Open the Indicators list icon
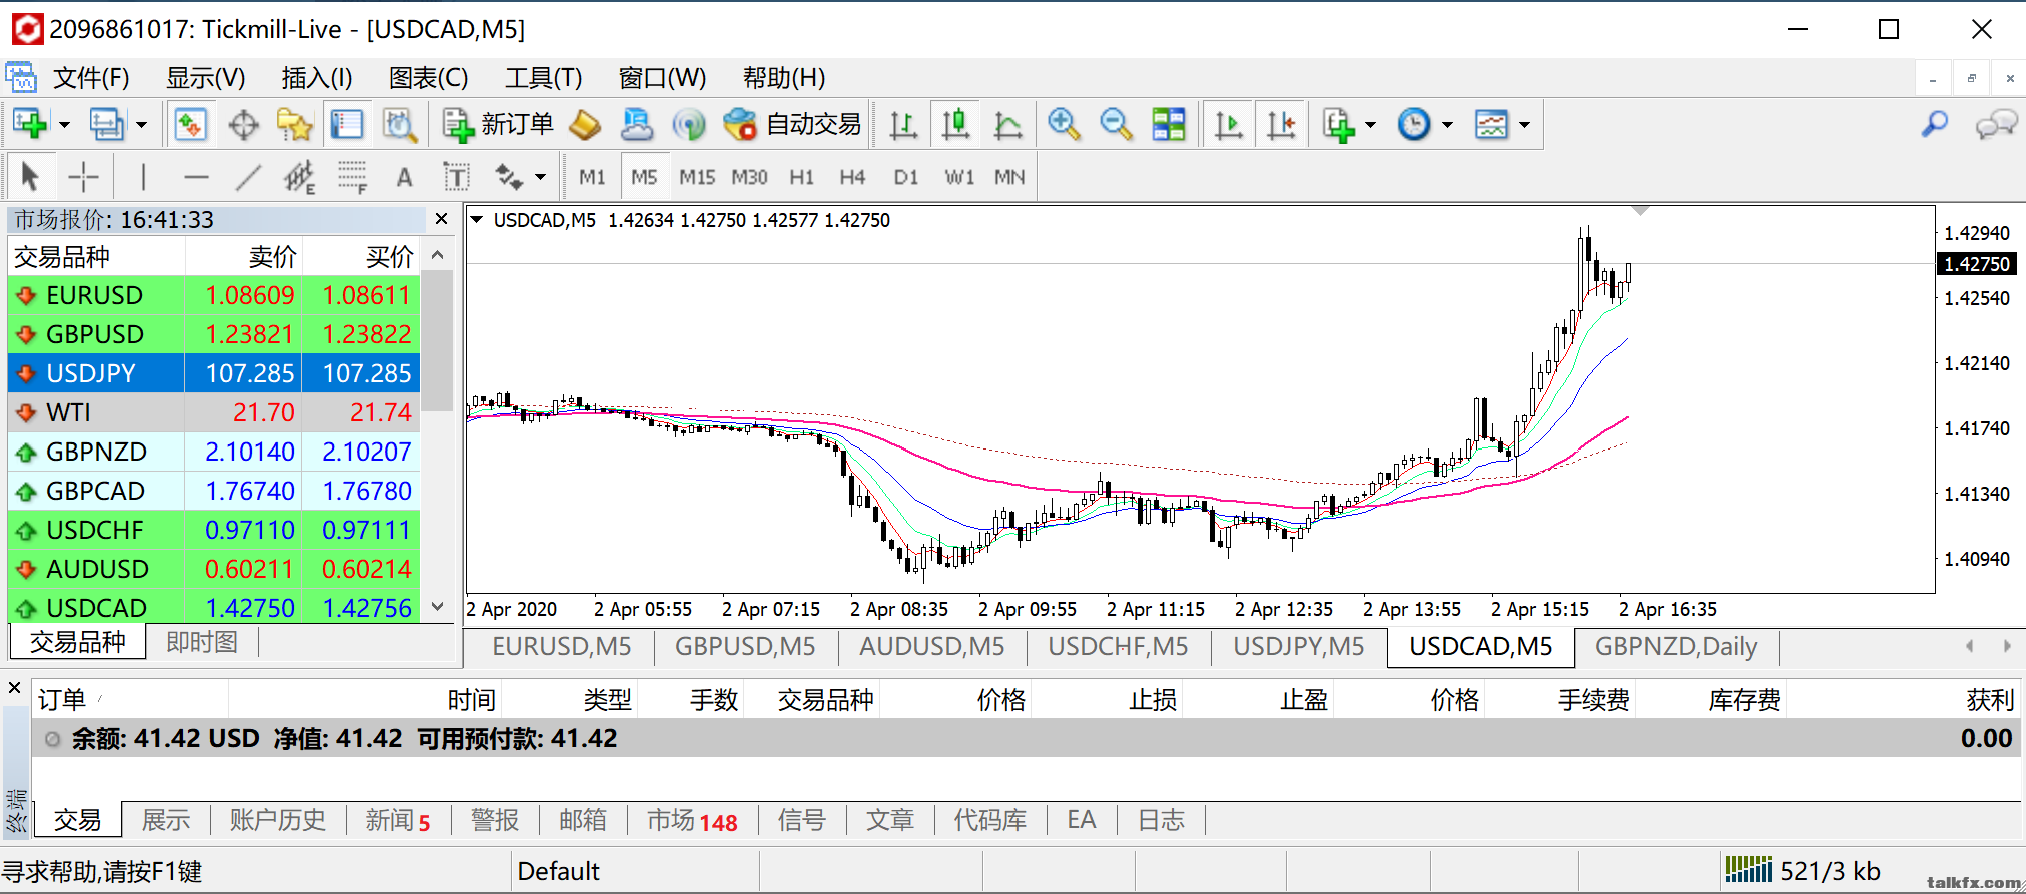 pyautogui.click(x=1338, y=125)
